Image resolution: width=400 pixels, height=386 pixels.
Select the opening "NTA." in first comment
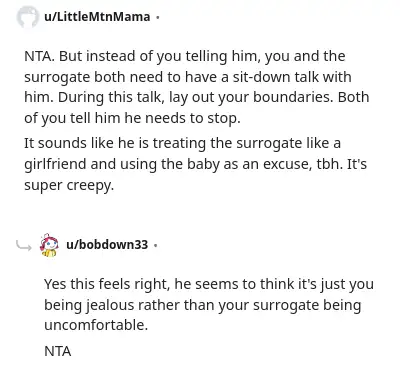point(39,56)
